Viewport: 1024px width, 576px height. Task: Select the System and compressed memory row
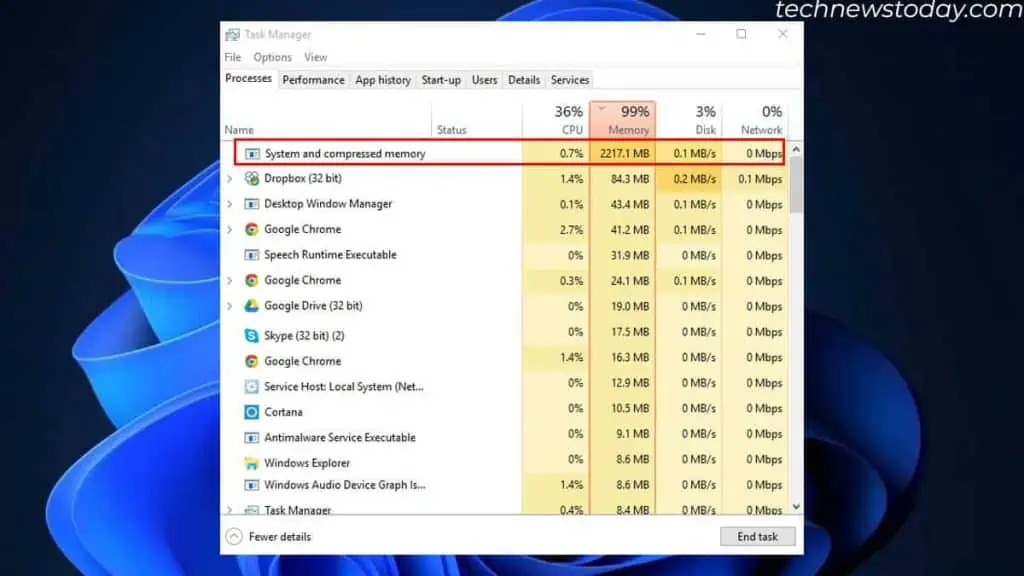(x=509, y=153)
